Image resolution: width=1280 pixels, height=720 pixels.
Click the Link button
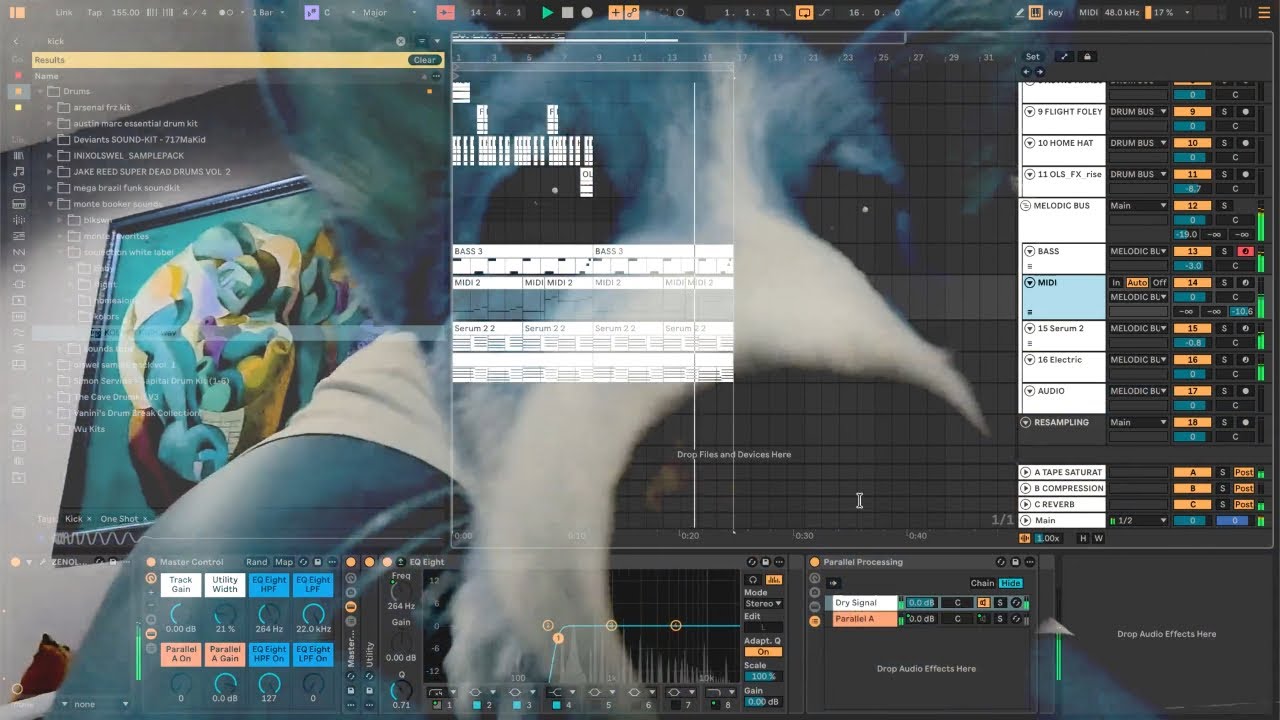point(64,13)
